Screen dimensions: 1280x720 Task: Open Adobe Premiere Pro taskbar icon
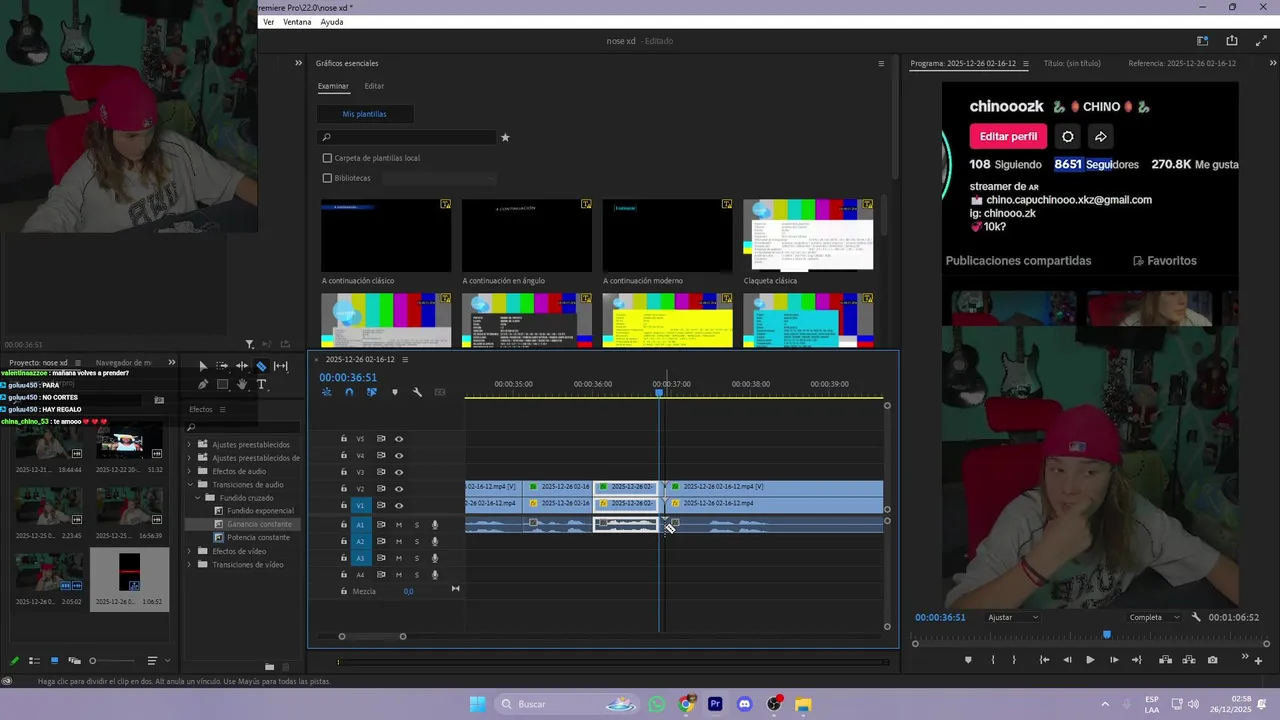[715, 704]
